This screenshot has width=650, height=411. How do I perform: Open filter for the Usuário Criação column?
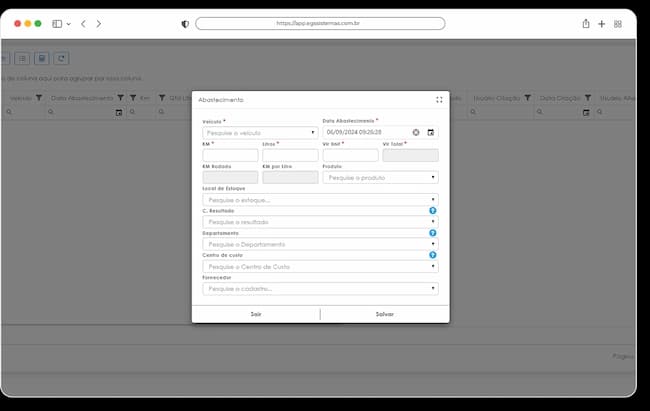pos(527,98)
